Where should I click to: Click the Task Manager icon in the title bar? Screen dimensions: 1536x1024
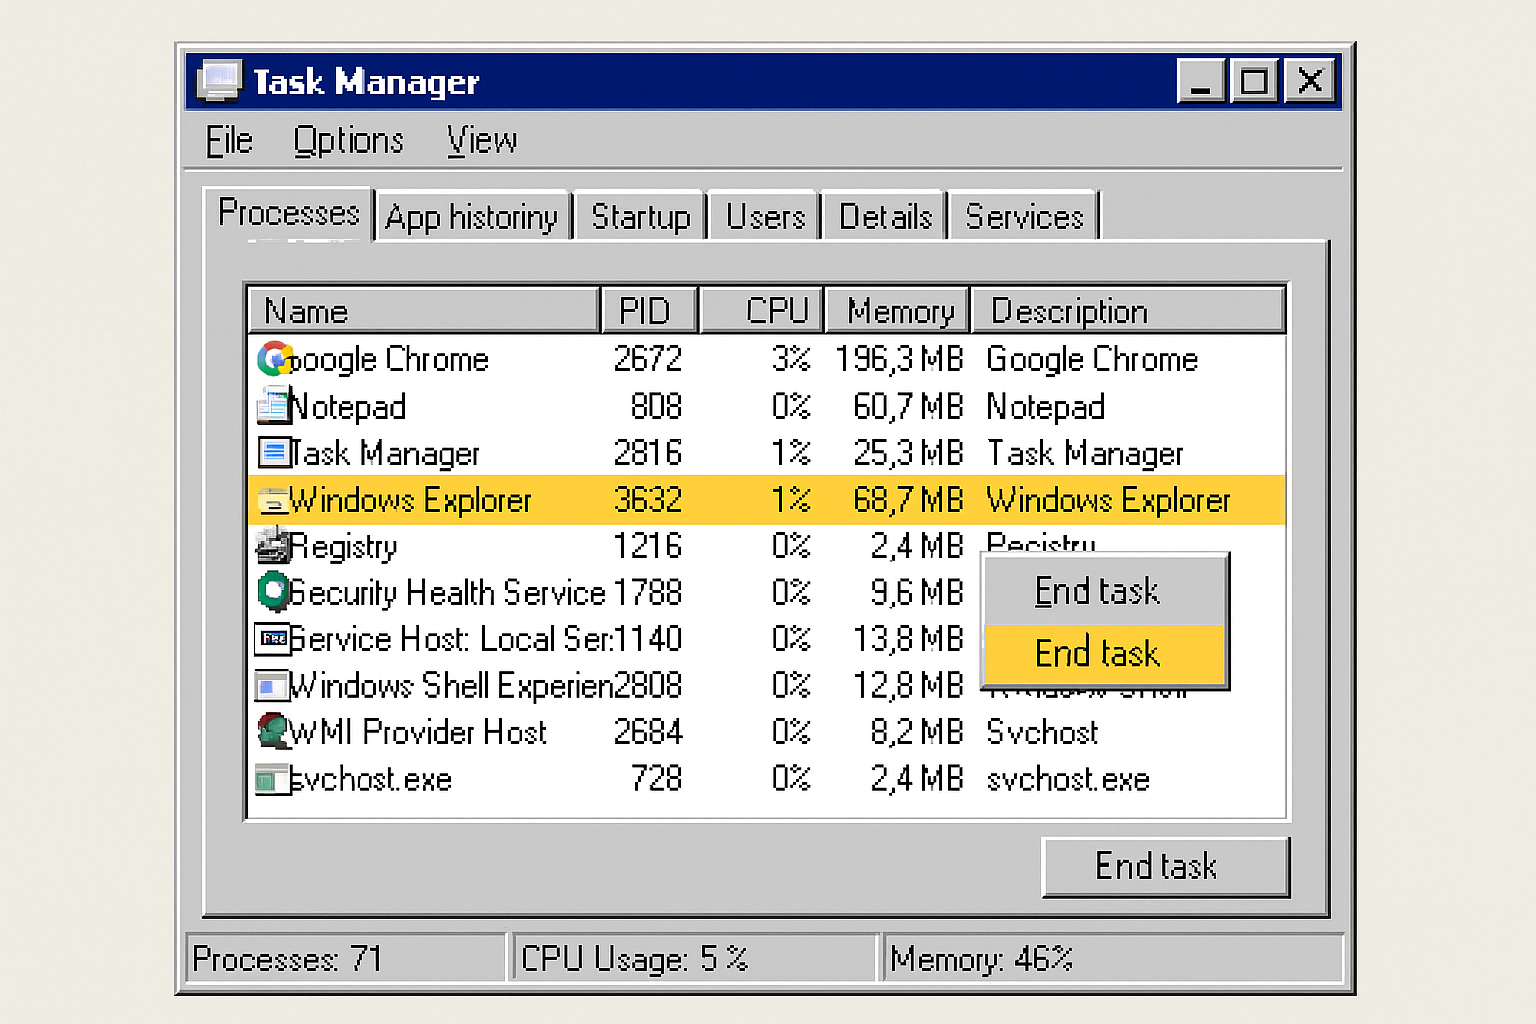tap(221, 81)
